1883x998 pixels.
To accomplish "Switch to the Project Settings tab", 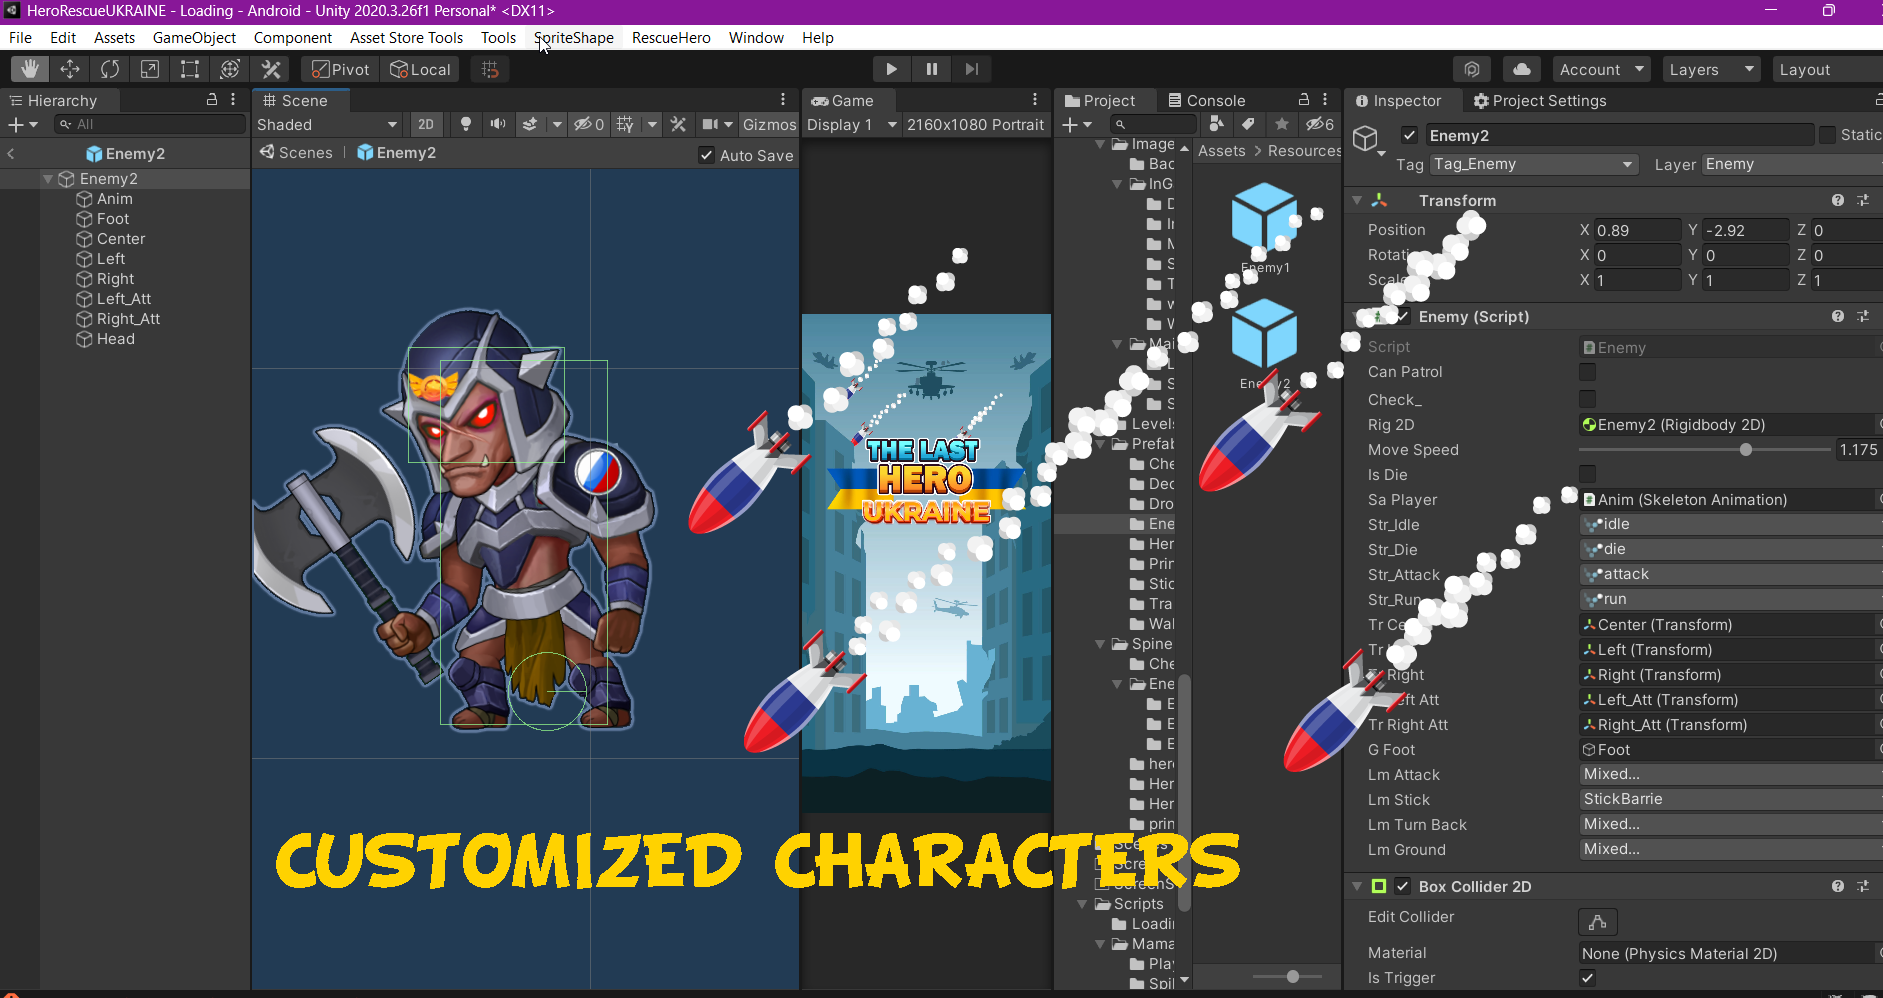I will tap(1539, 100).
